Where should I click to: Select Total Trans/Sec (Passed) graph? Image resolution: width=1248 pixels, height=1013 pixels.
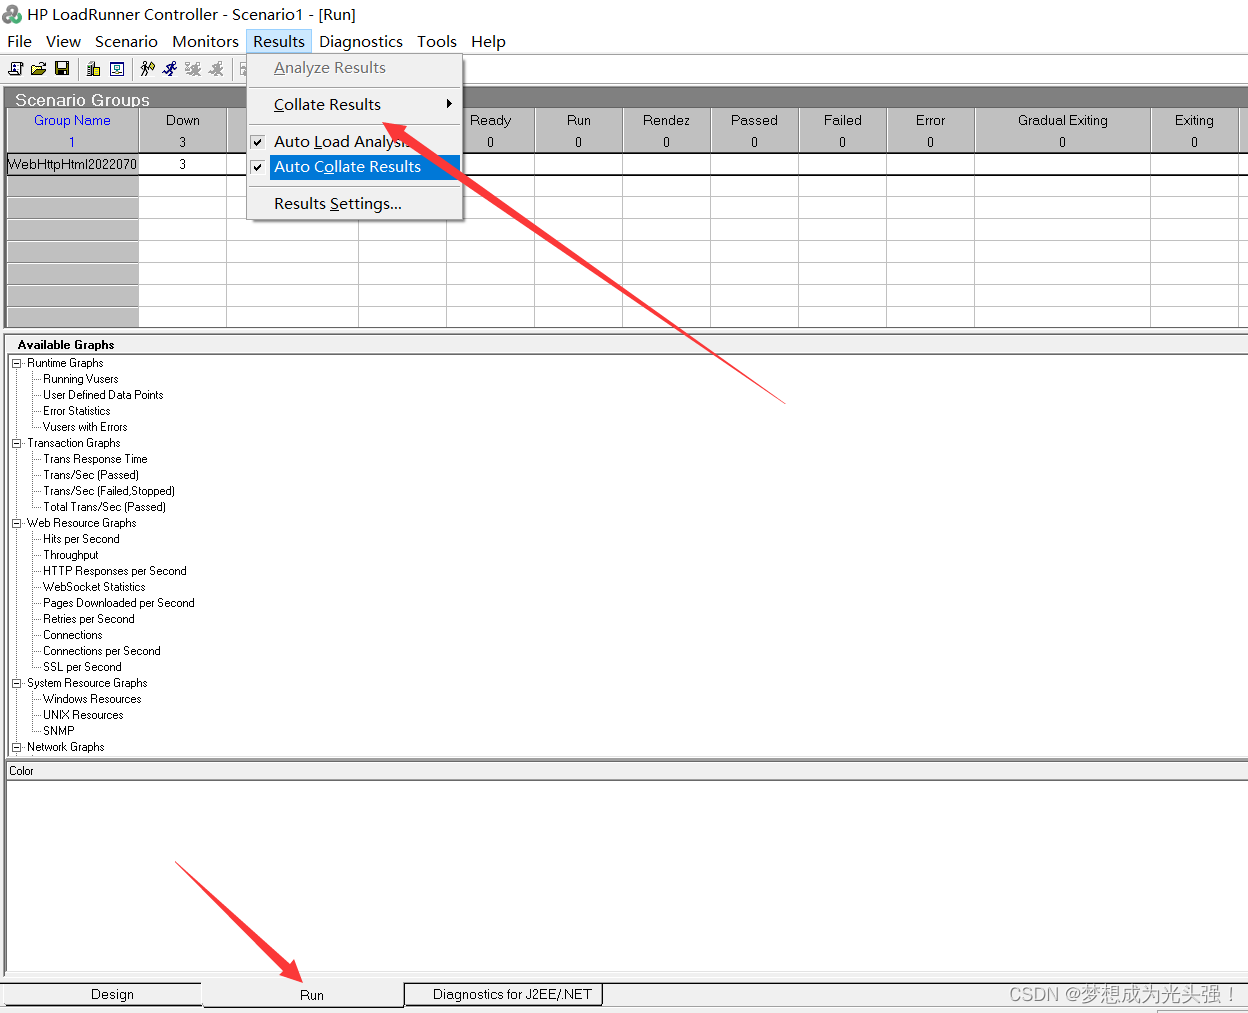[104, 507]
